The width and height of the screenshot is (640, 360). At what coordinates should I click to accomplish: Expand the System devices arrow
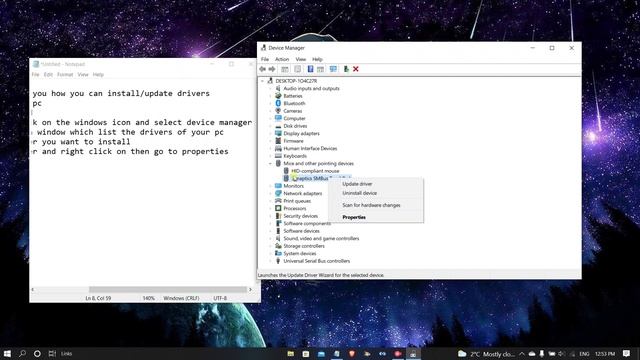(x=270, y=253)
